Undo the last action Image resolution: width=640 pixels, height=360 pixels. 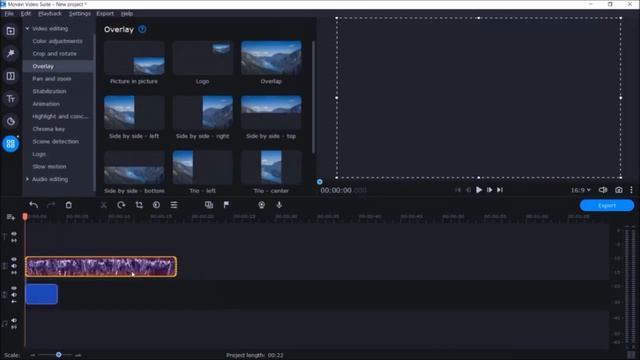[34, 205]
